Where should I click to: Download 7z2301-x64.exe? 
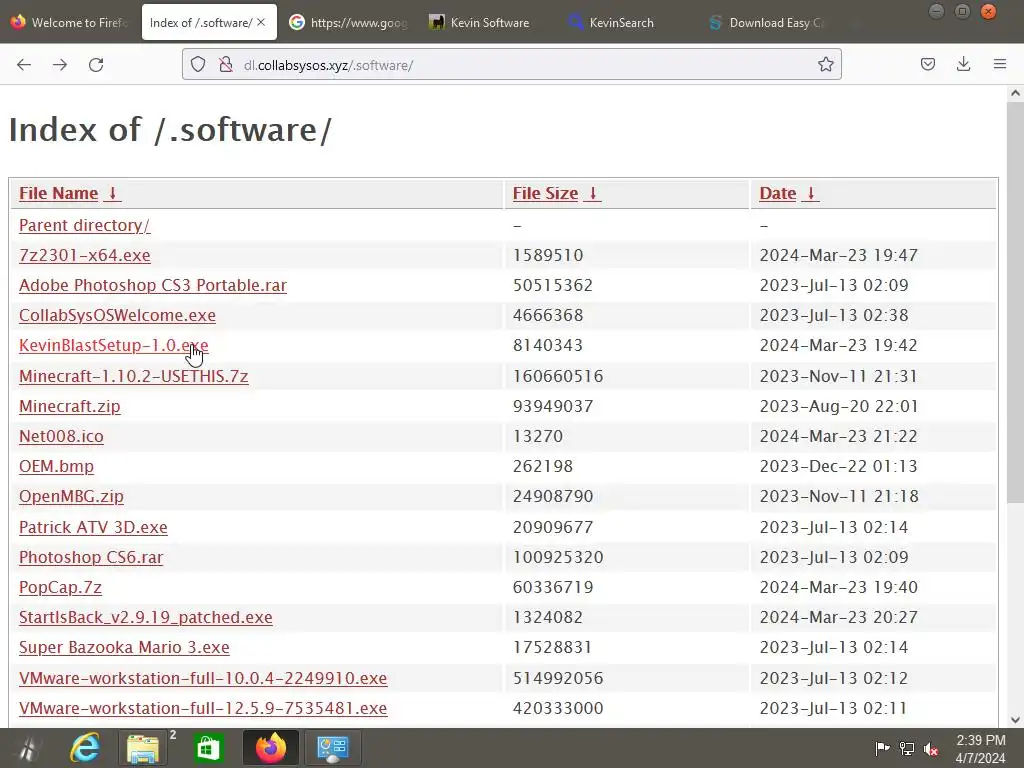[x=85, y=255]
